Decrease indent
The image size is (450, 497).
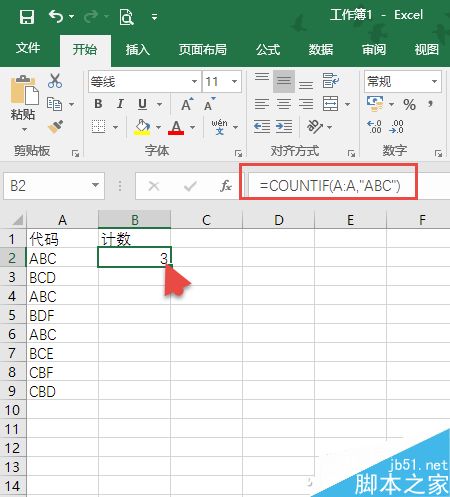point(262,127)
